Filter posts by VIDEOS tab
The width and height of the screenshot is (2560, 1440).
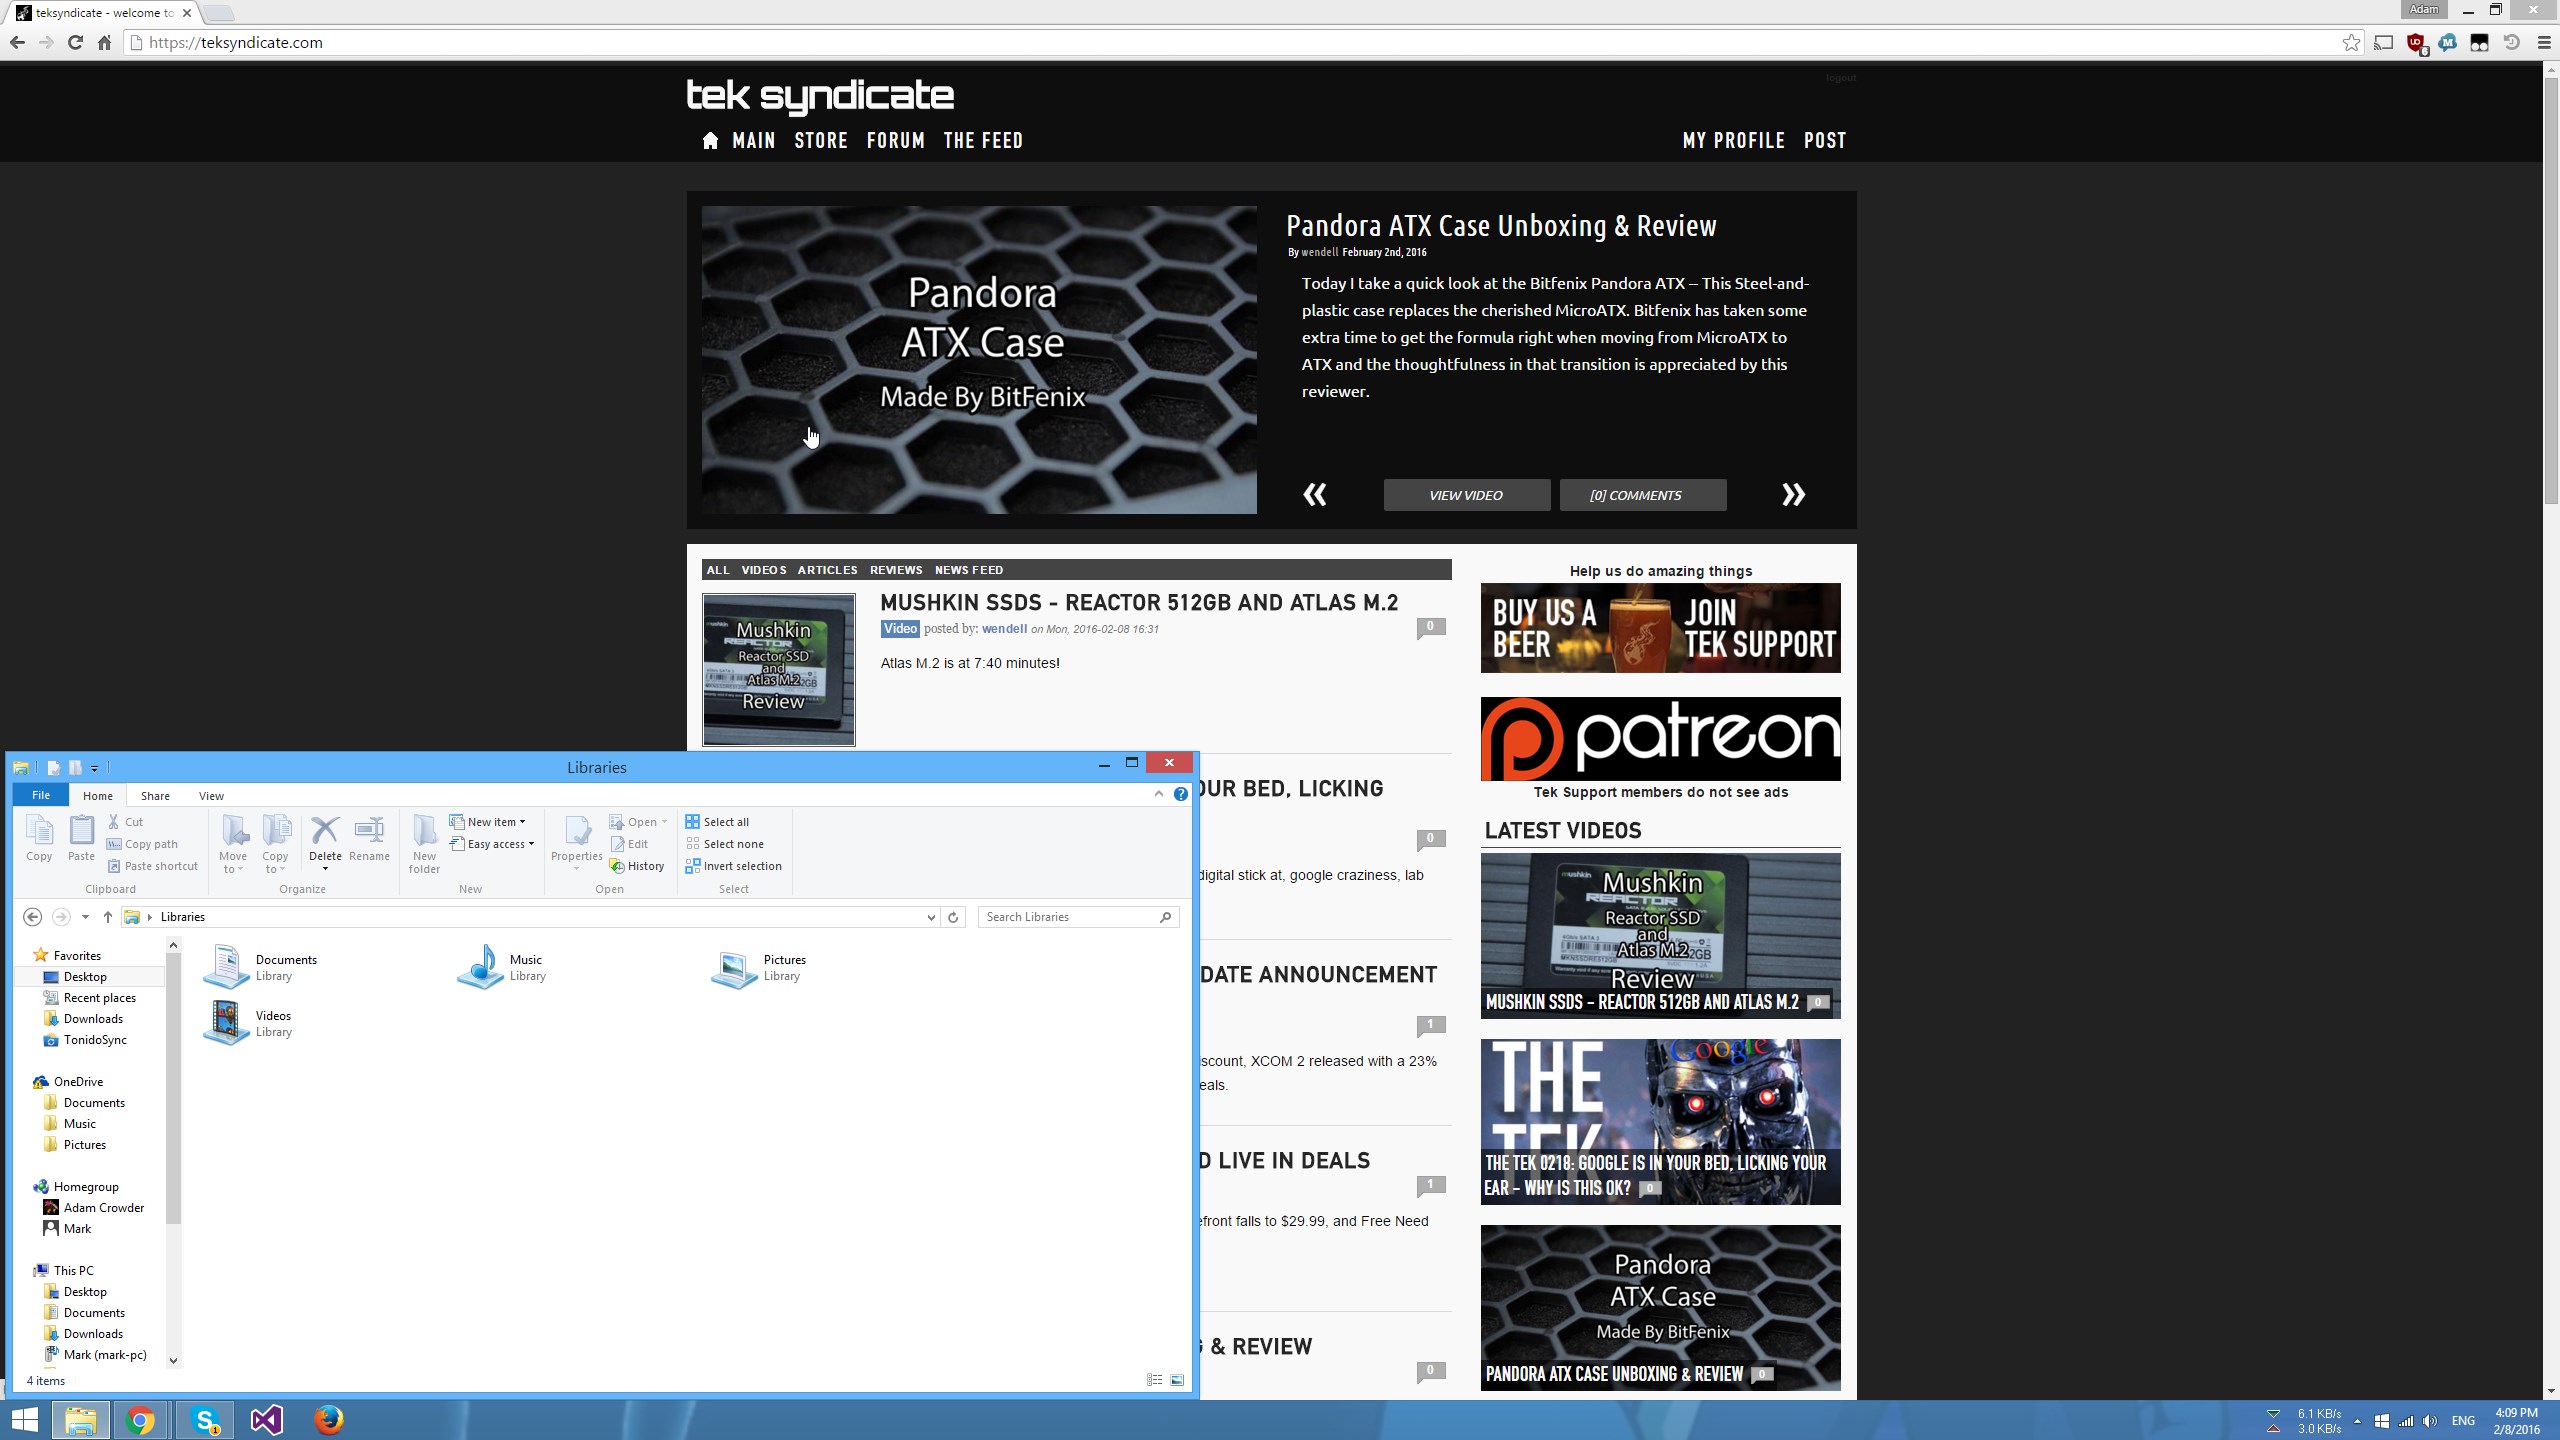(764, 570)
